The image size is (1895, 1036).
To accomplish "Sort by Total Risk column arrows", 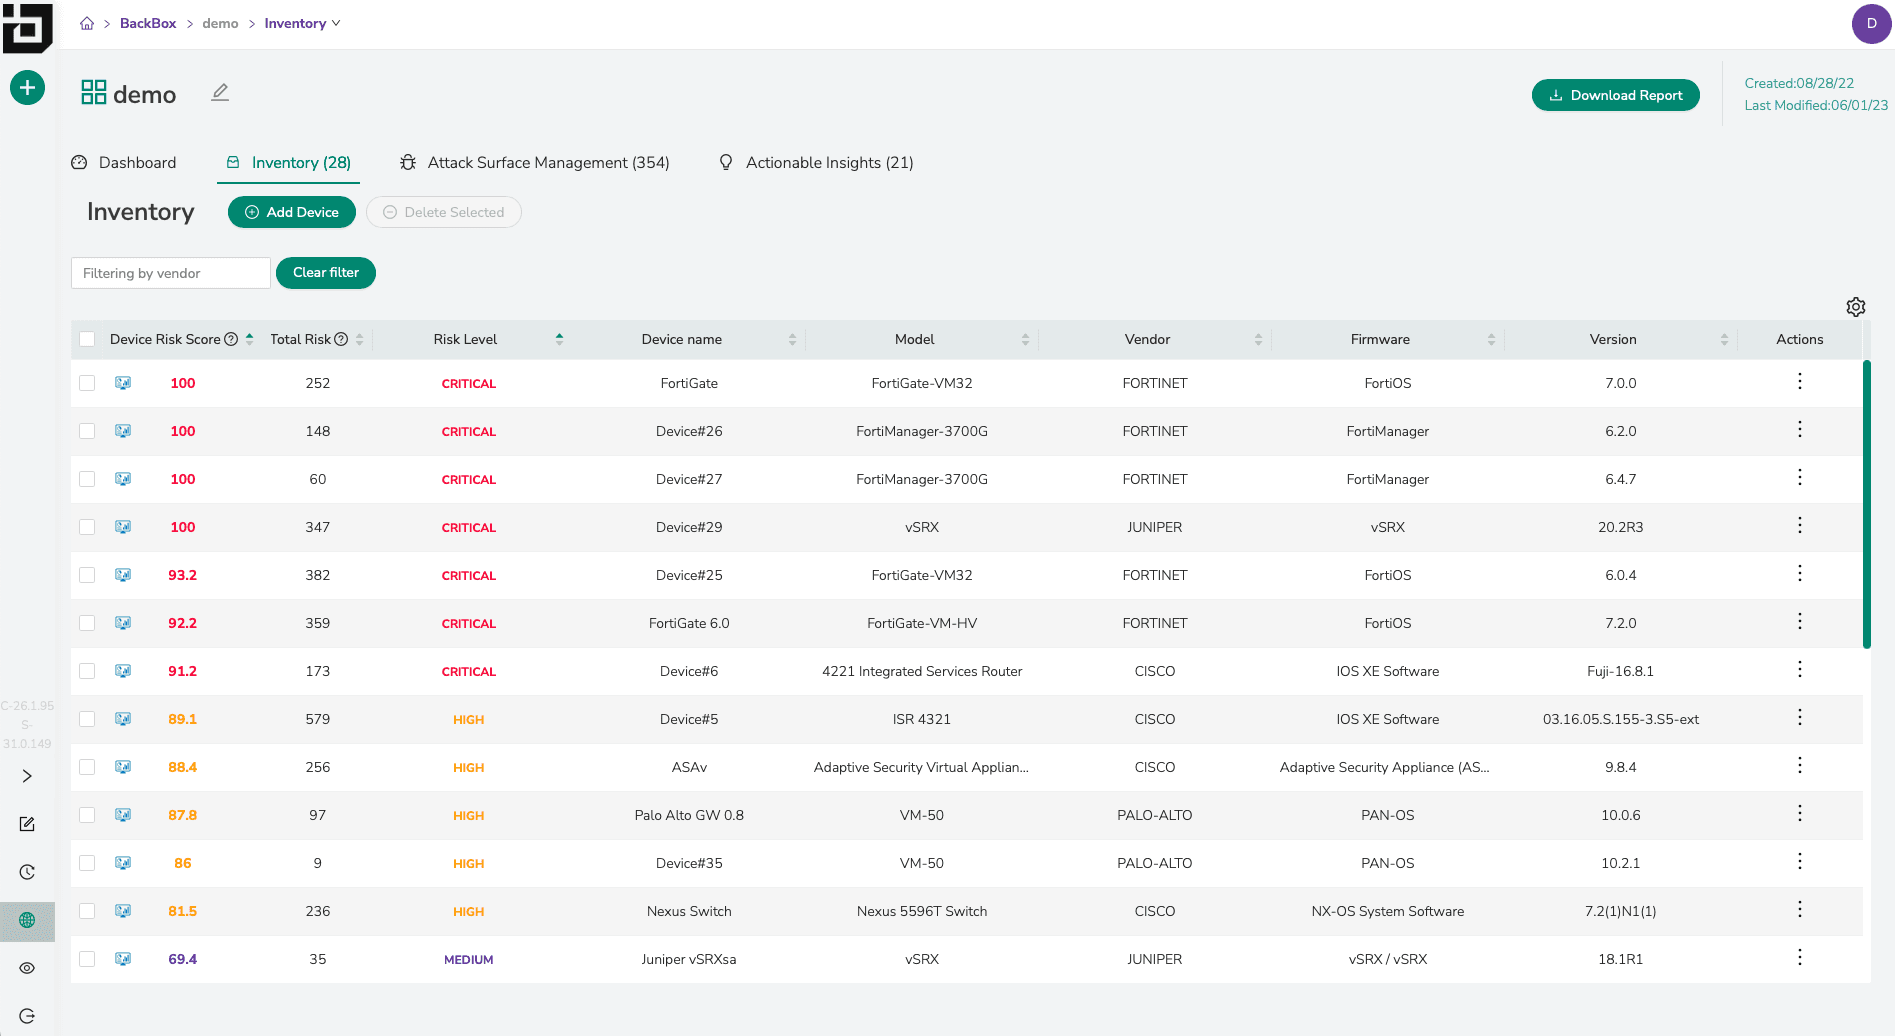I will (x=359, y=339).
